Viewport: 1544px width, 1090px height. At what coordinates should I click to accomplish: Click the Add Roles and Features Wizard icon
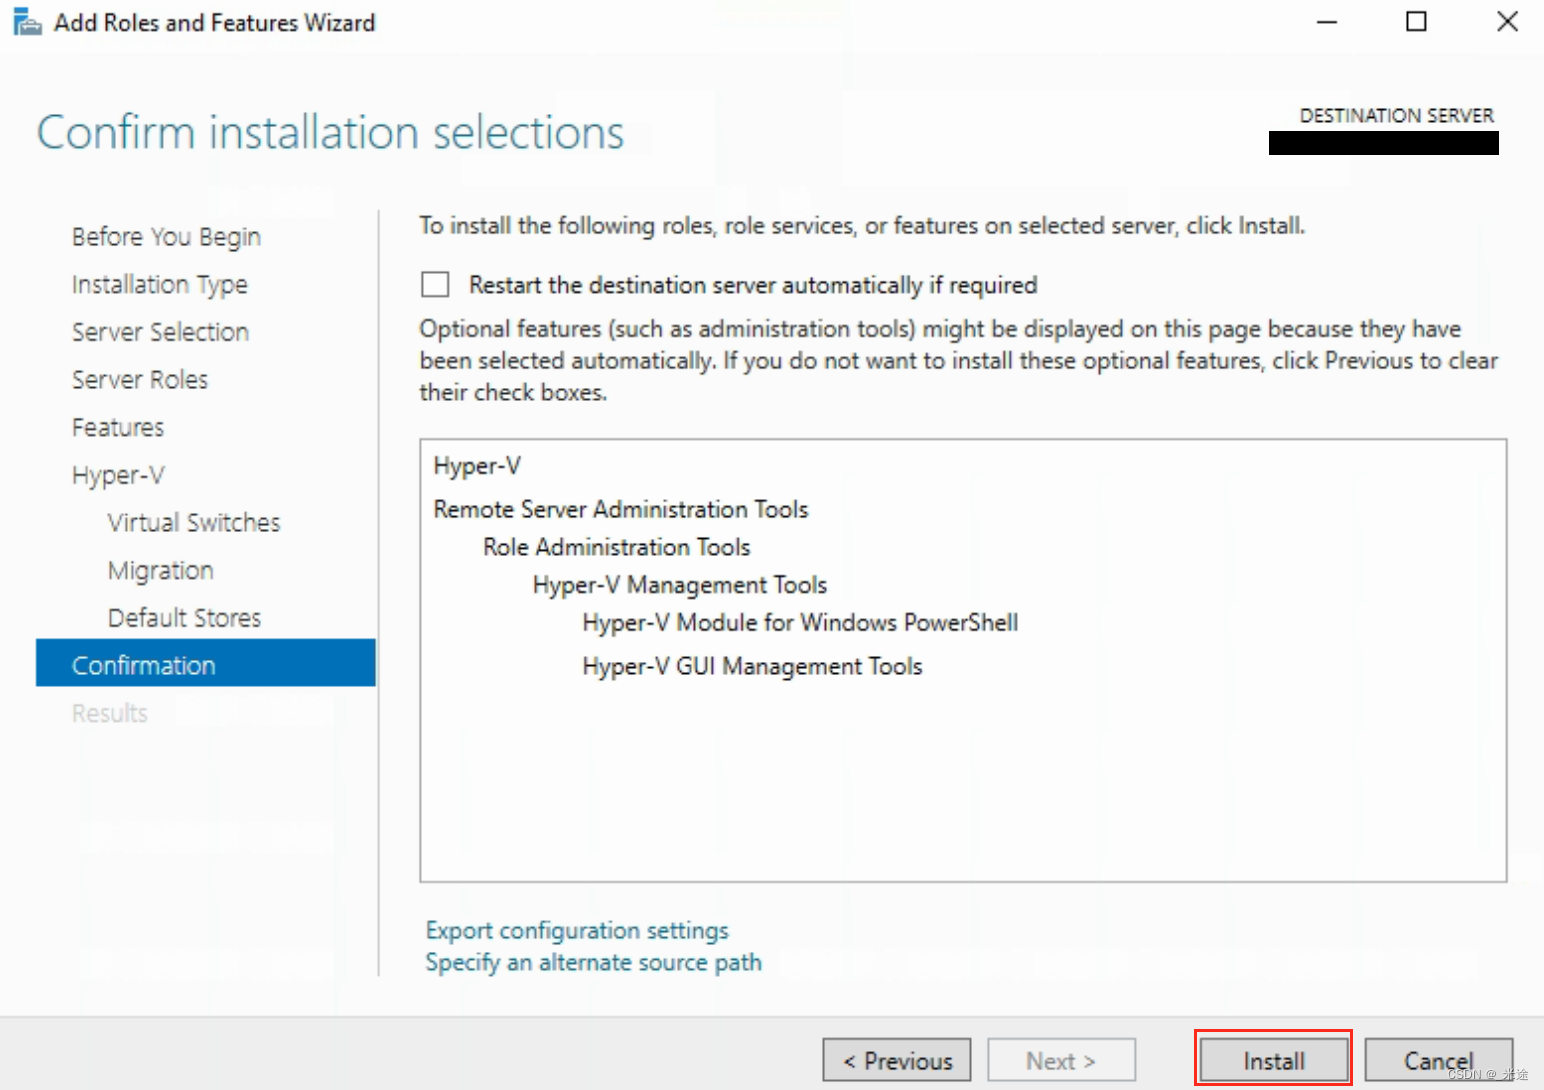point(27,21)
